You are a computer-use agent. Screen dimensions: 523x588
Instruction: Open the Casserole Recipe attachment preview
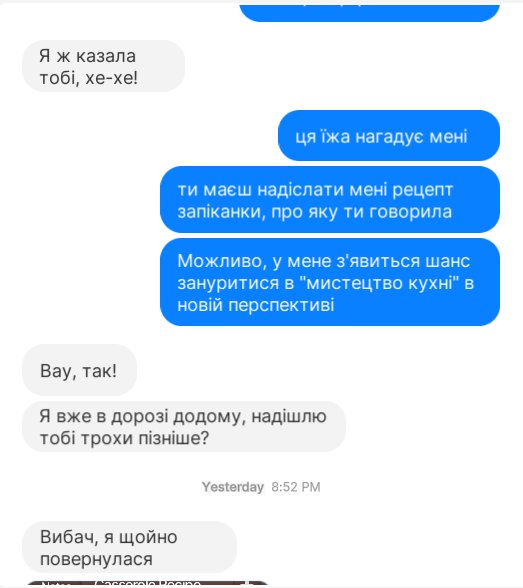pos(147,584)
